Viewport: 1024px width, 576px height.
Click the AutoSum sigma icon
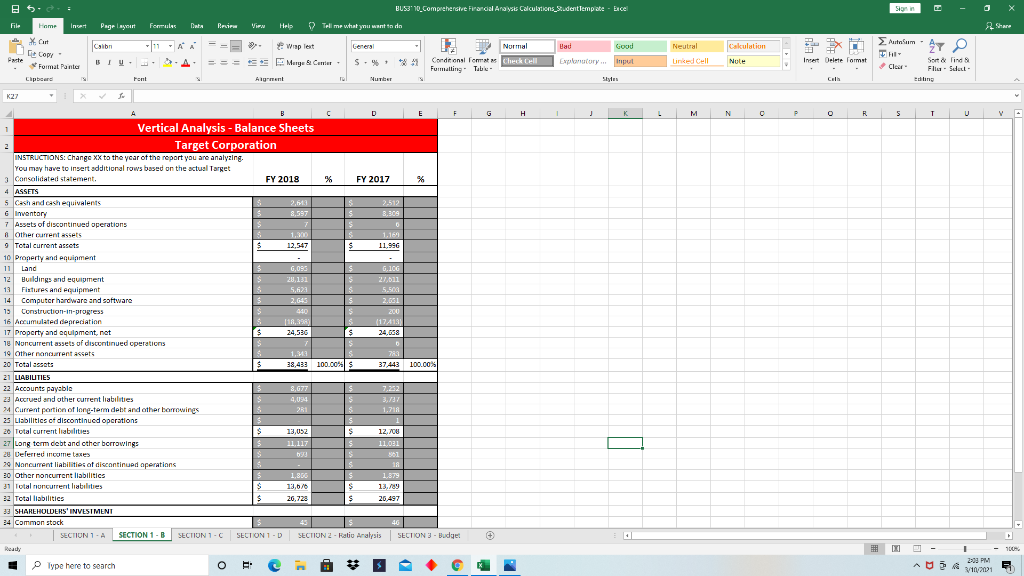(x=882, y=42)
